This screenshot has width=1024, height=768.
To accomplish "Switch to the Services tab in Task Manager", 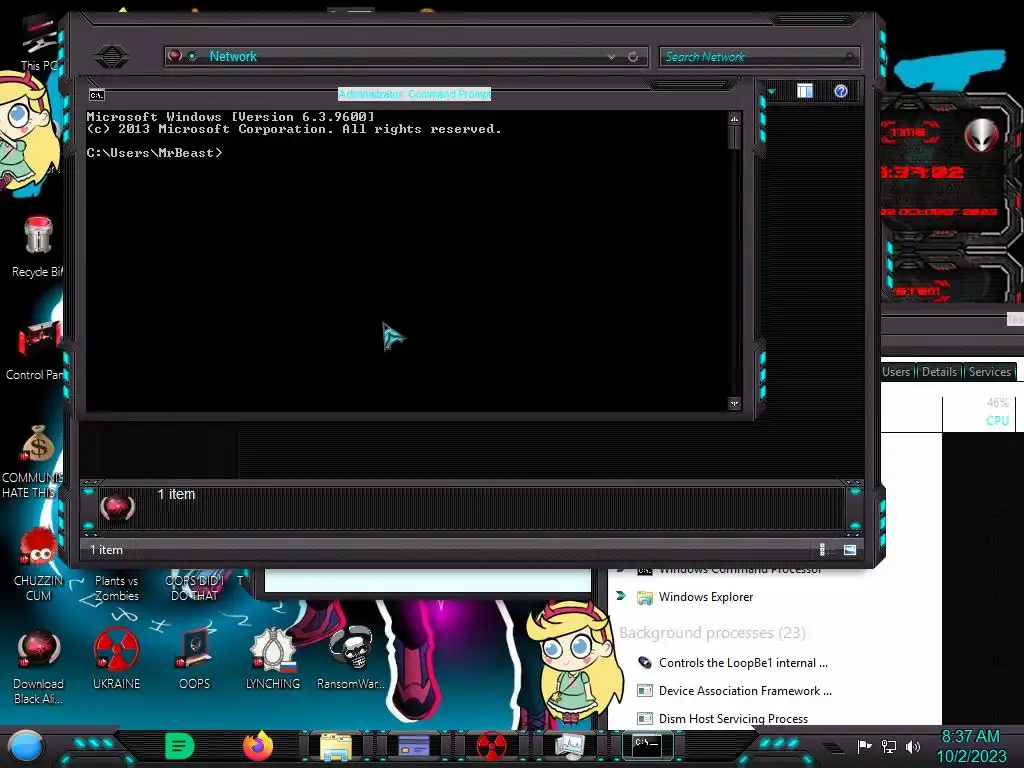I will tap(989, 372).
